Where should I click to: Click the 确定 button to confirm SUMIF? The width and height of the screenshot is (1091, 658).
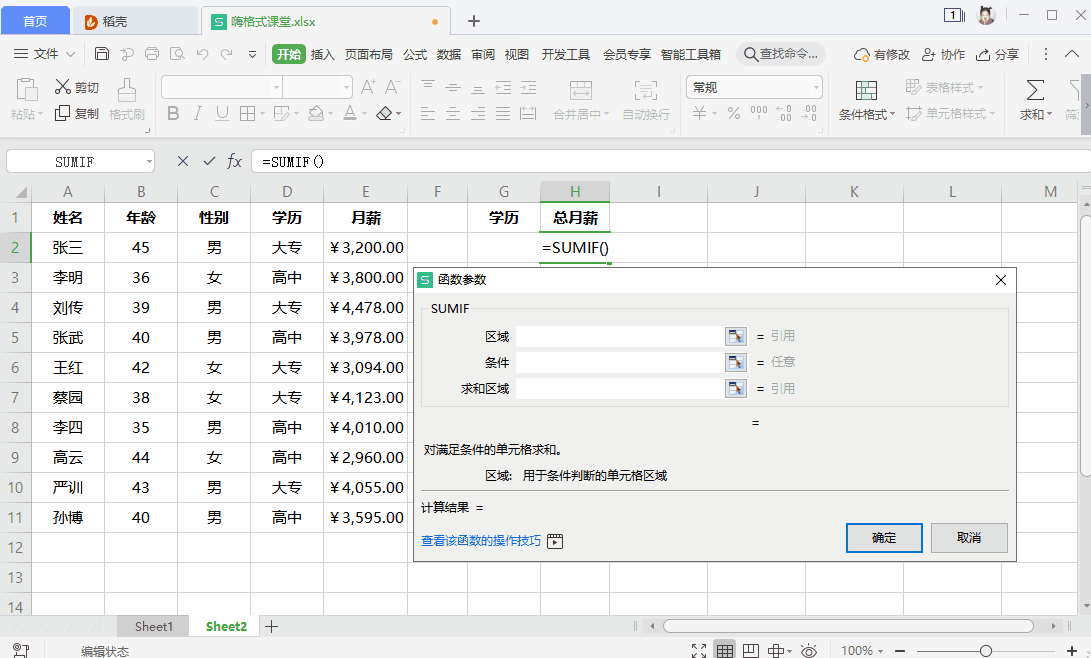tap(883, 538)
